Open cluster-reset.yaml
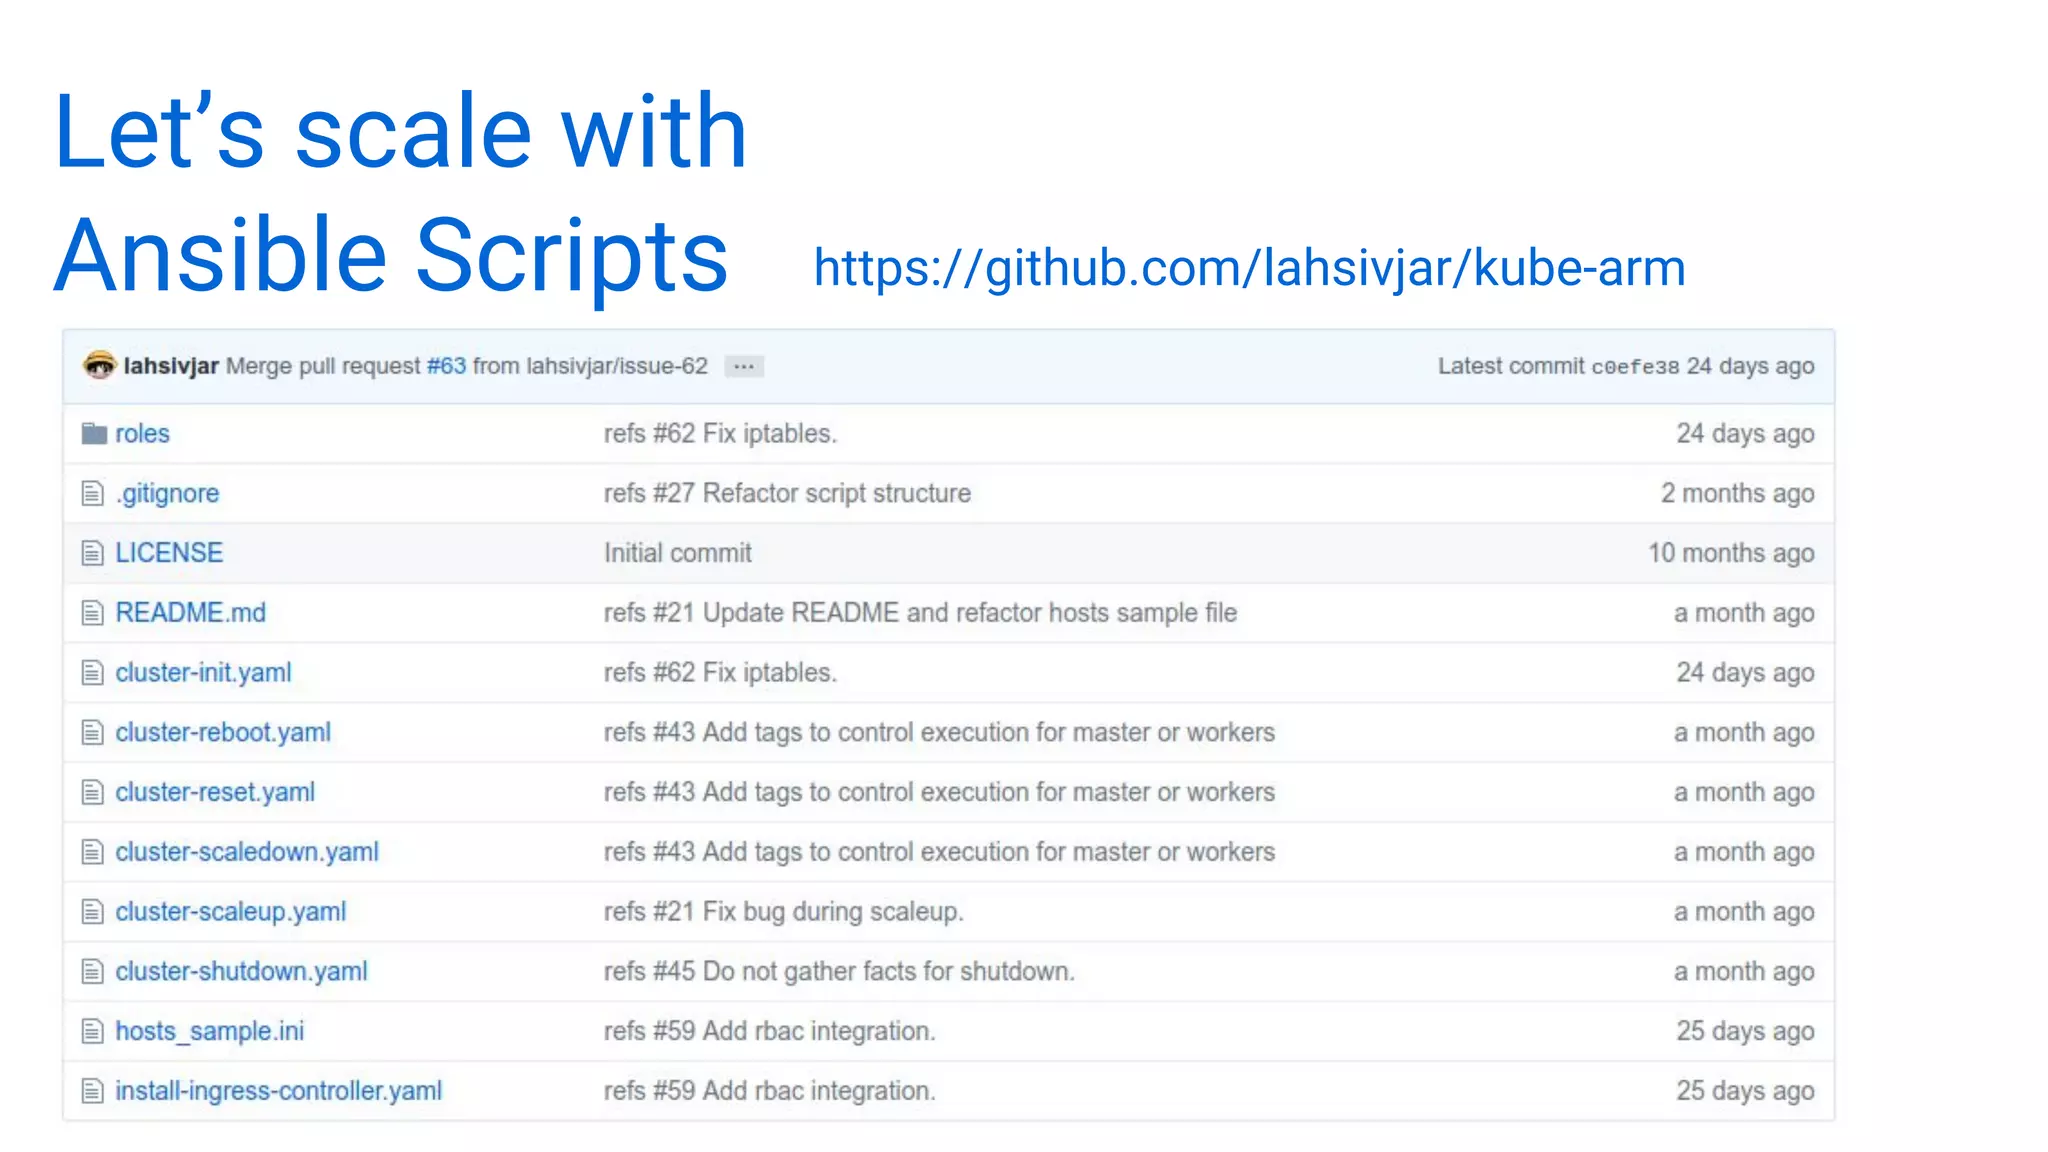The image size is (2048, 1152). (215, 793)
